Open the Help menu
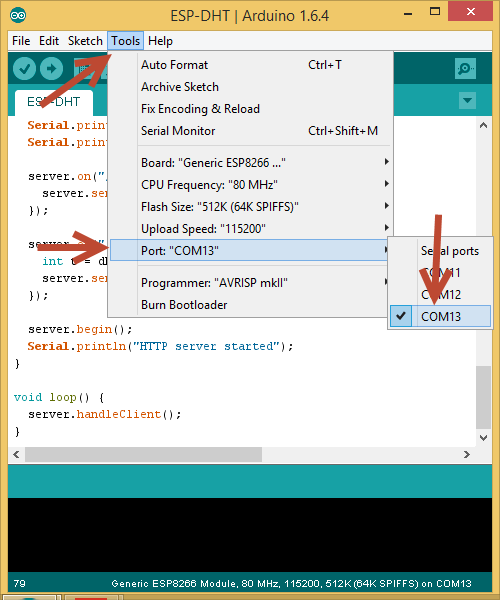Screen dimensions: 500x600 pyautogui.click(x=160, y=41)
